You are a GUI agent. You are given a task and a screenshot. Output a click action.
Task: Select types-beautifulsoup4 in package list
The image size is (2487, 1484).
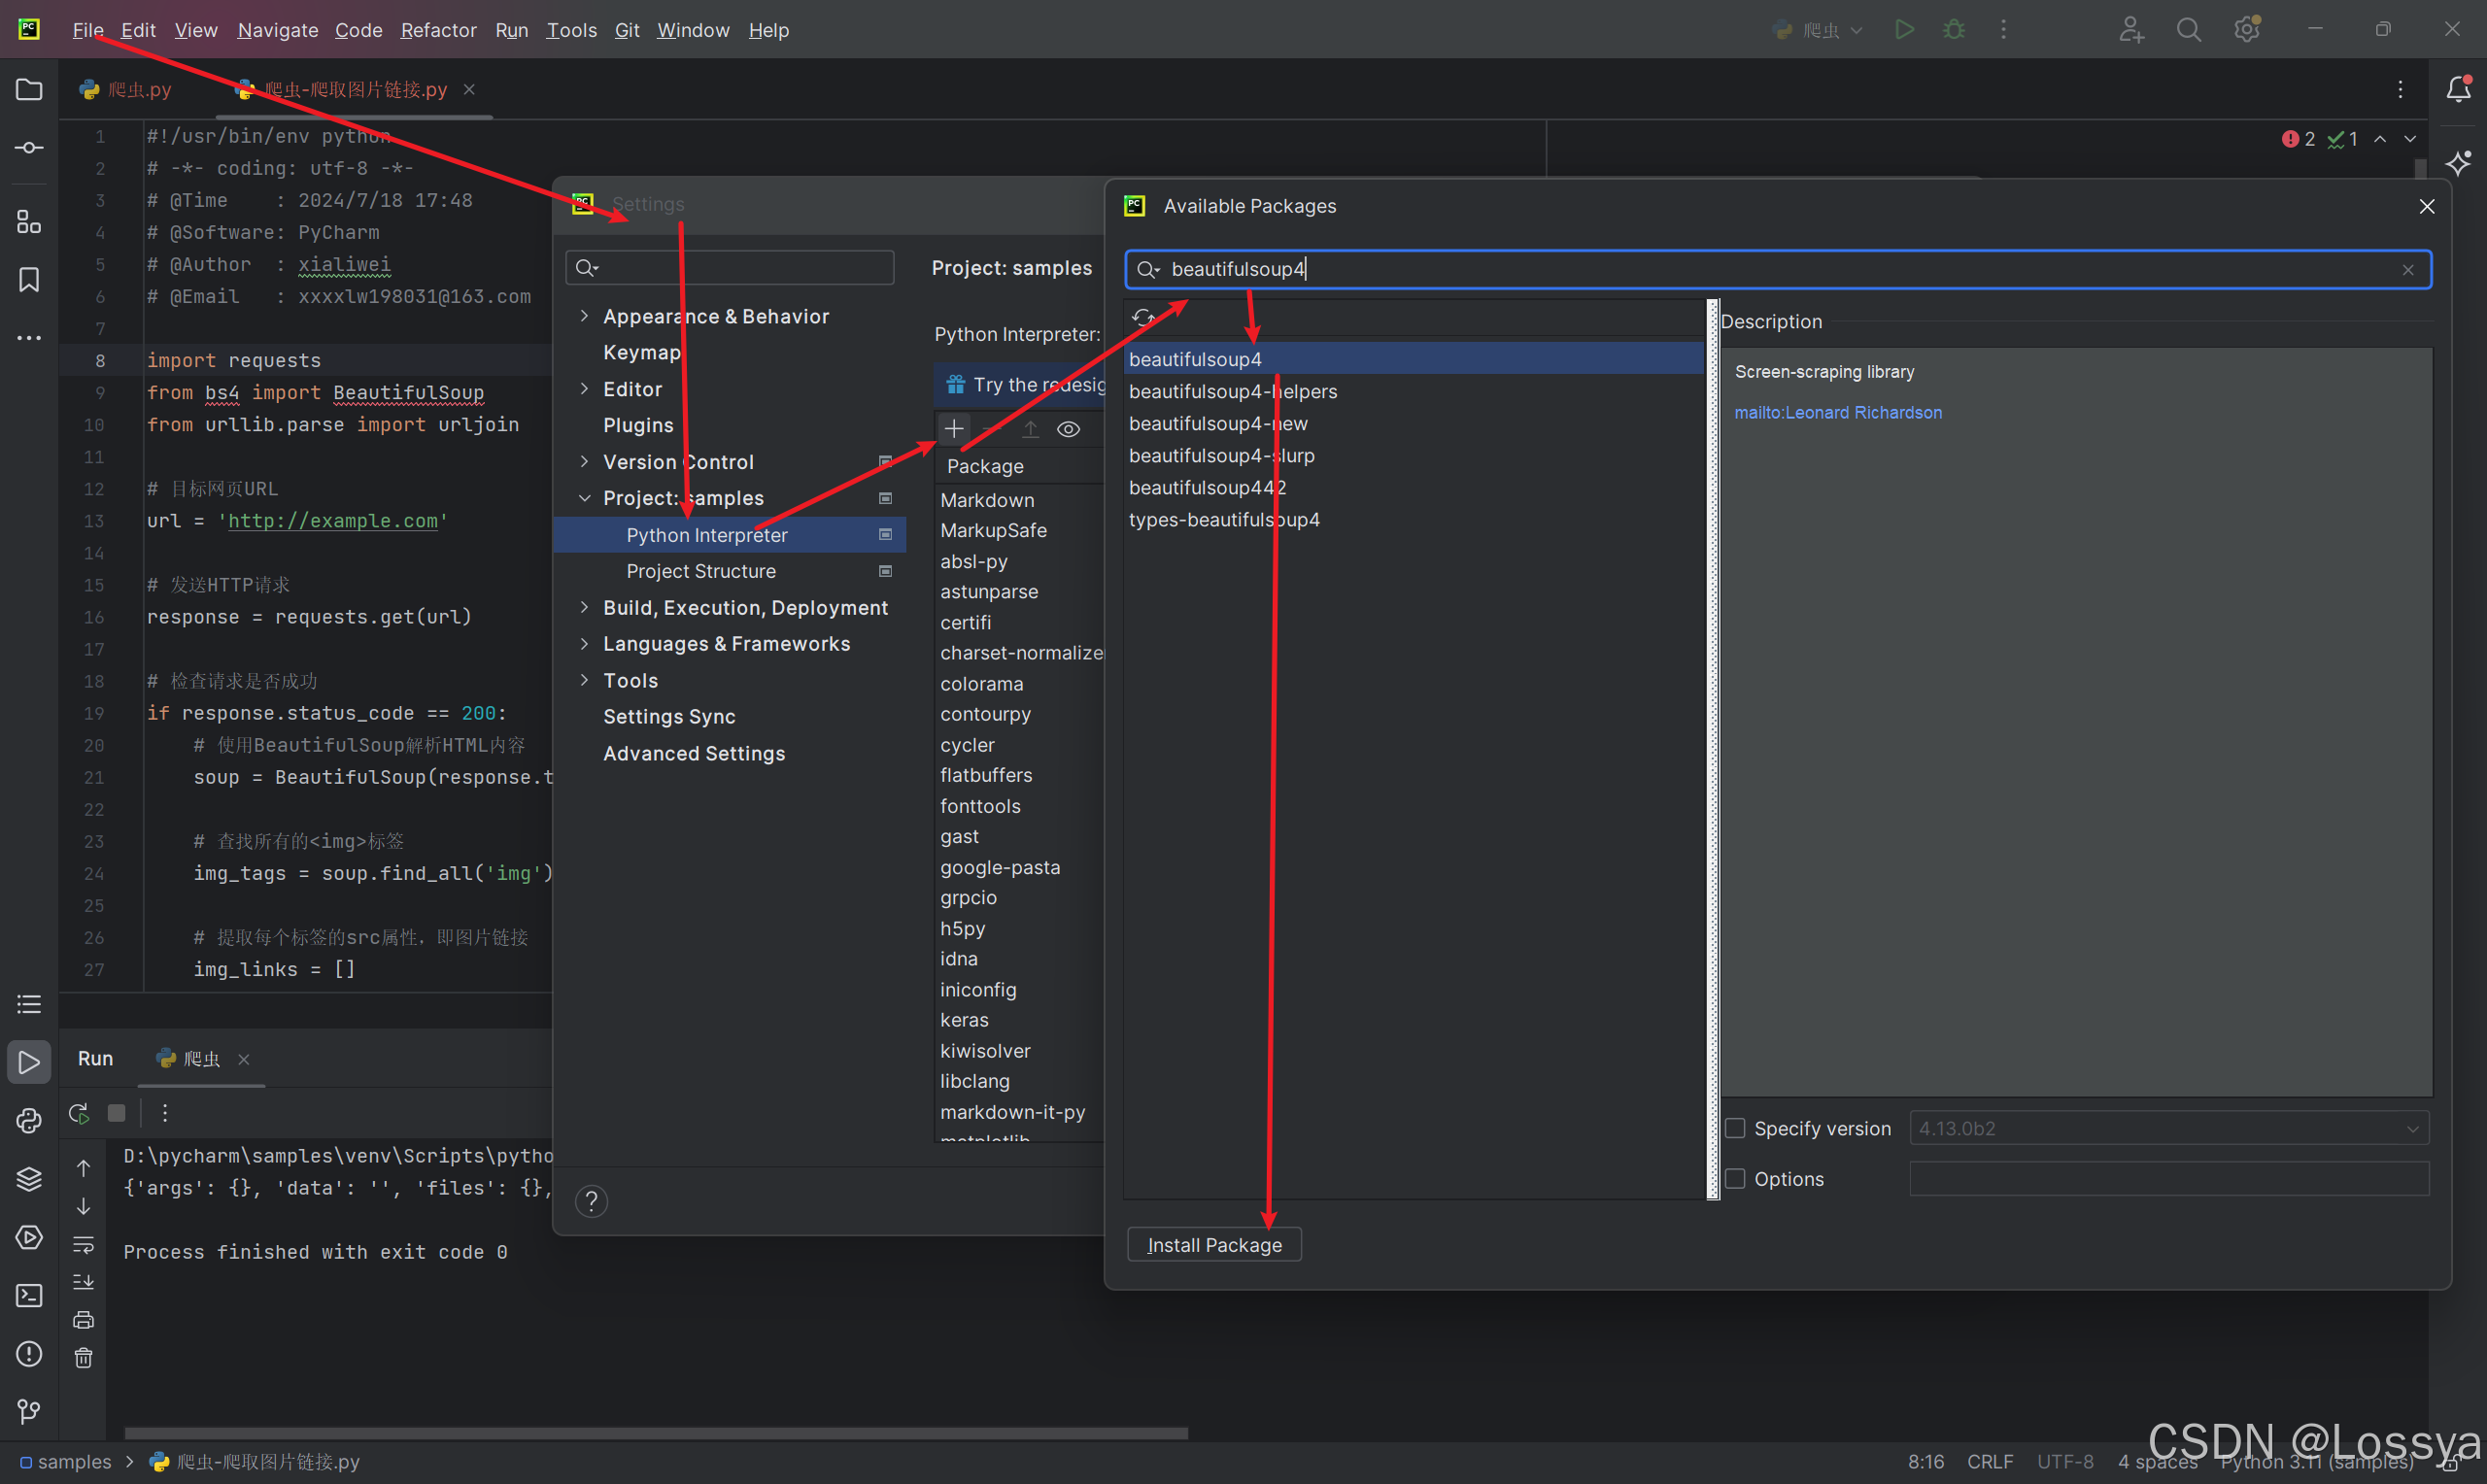[1224, 520]
